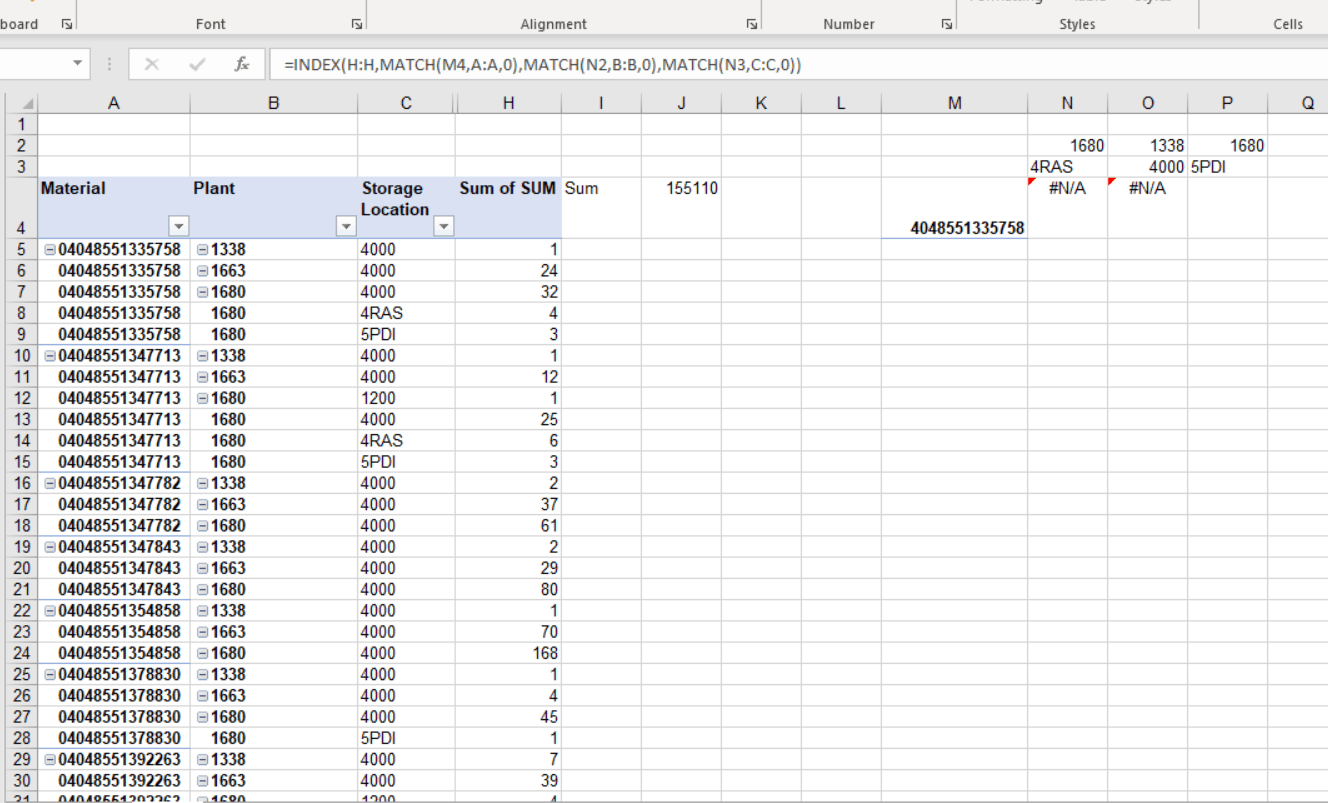
Task: Select the #N/A cell in column O
Action: [1147, 208]
